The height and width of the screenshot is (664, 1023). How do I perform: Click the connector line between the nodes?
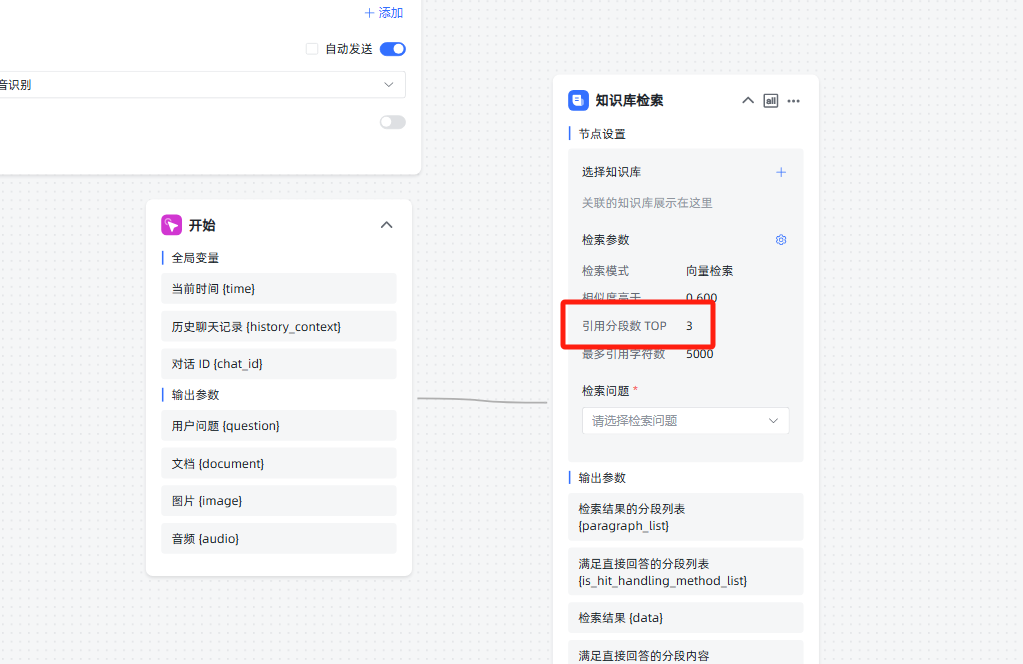(482, 400)
